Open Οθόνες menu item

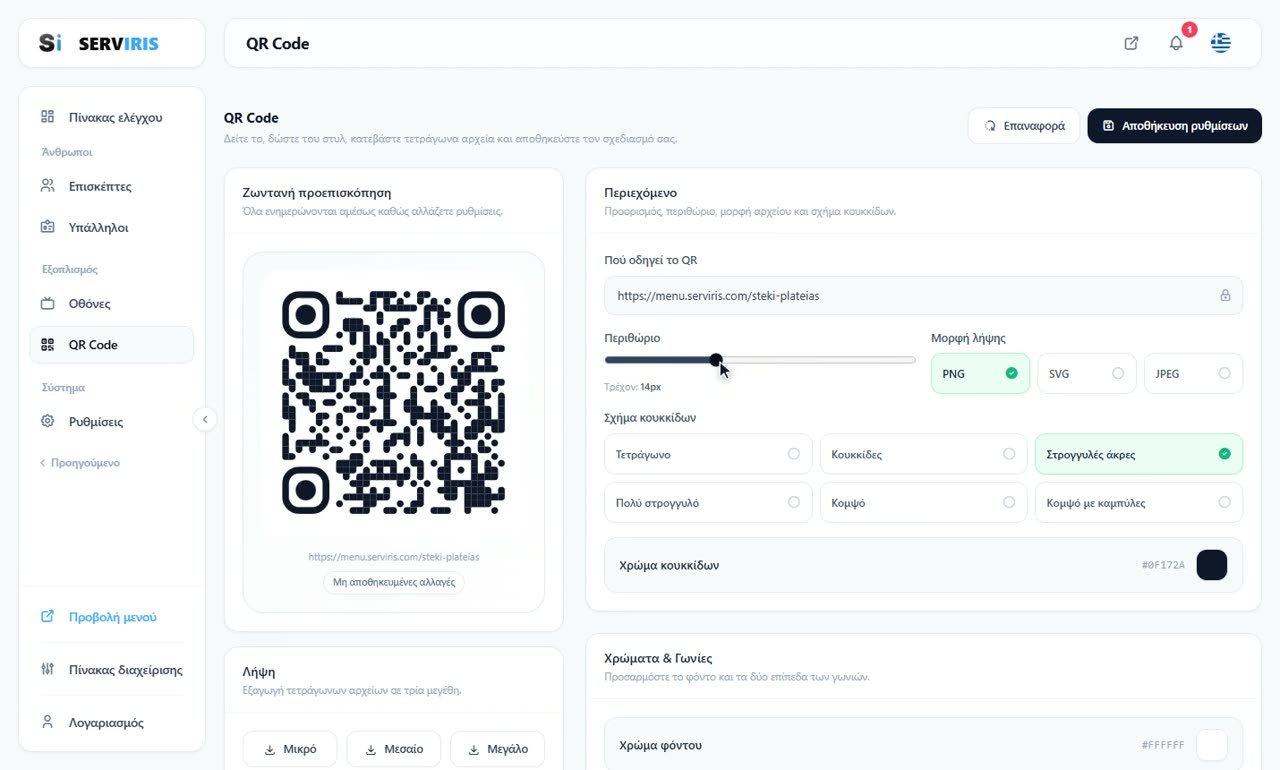click(x=111, y=303)
